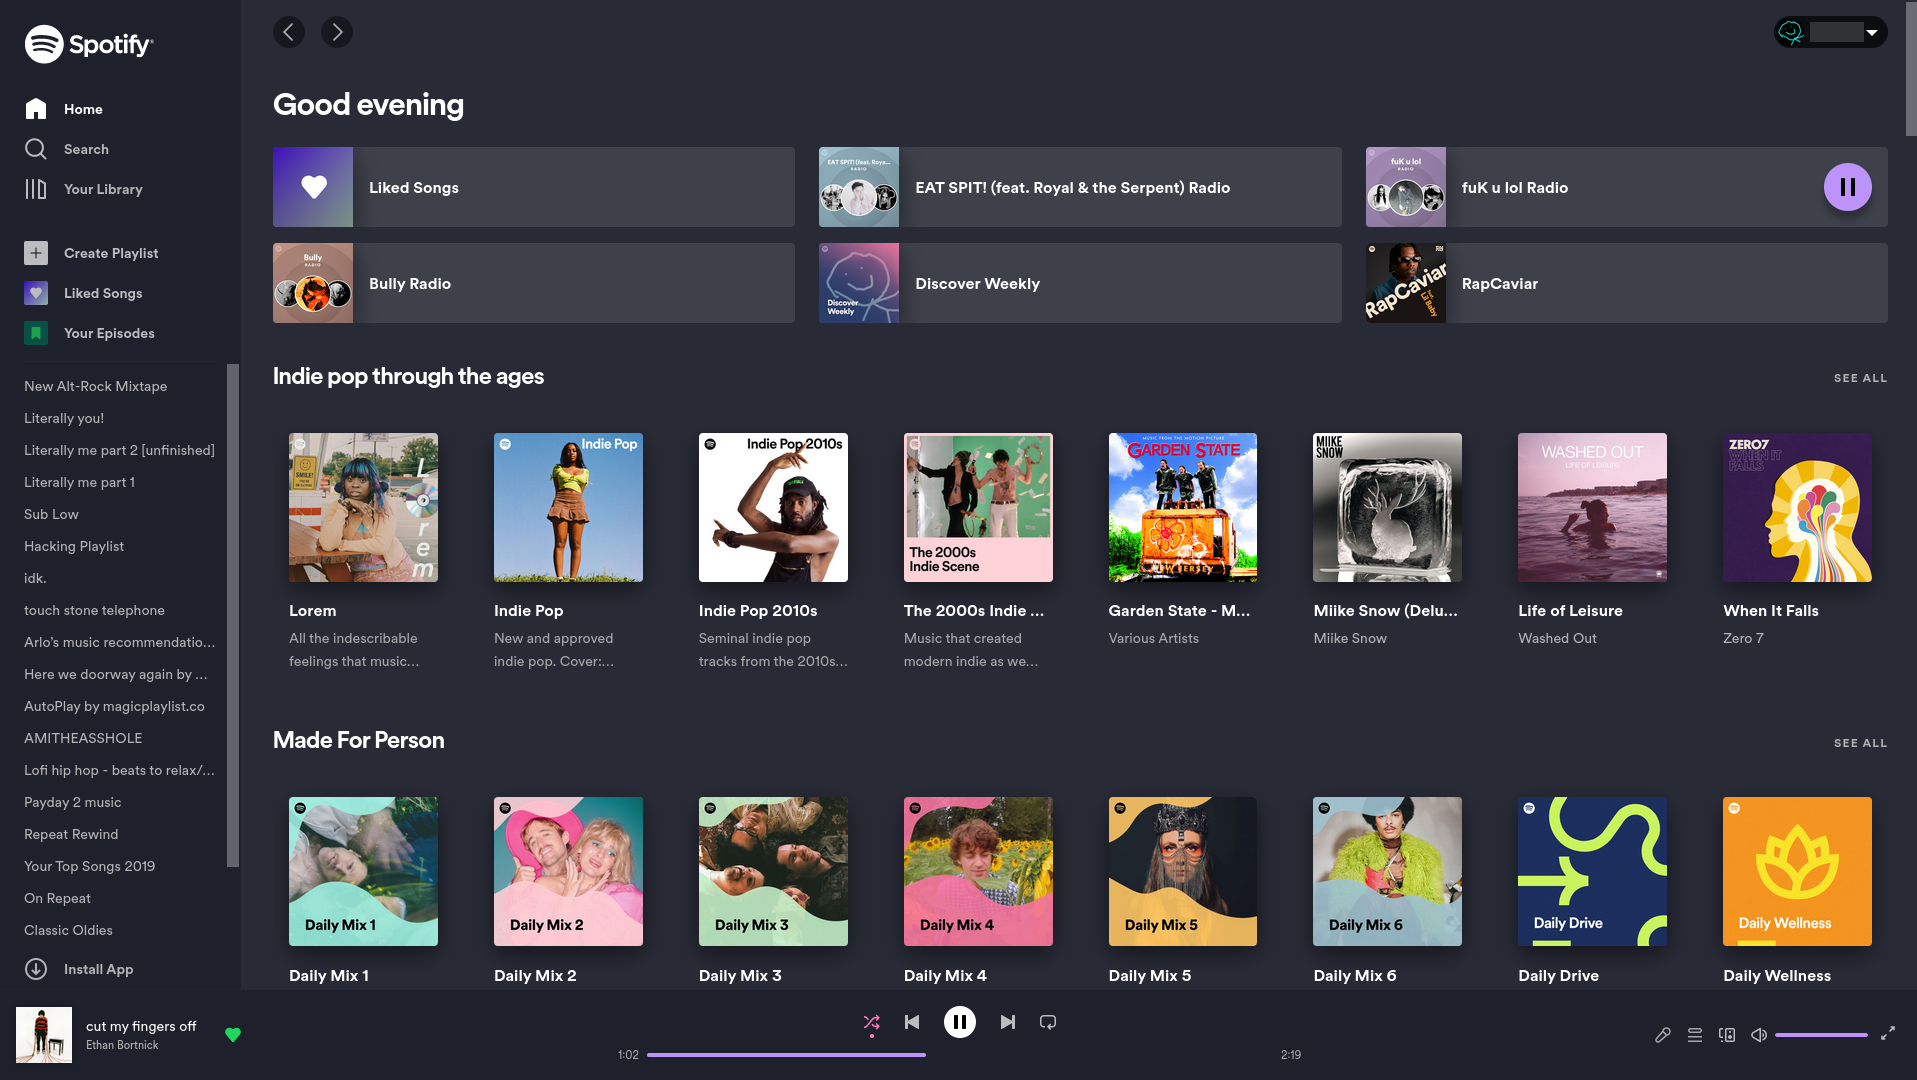Open the play queue icon
Screen dimensions: 1917x1080
[x=1695, y=1035]
